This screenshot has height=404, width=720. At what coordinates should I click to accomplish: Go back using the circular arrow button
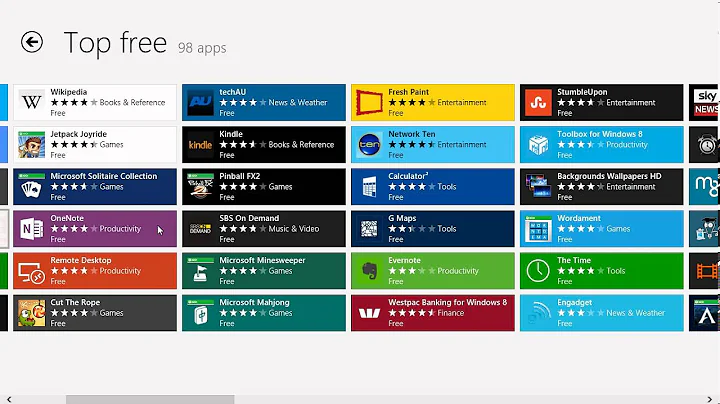[x=32, y=42]
